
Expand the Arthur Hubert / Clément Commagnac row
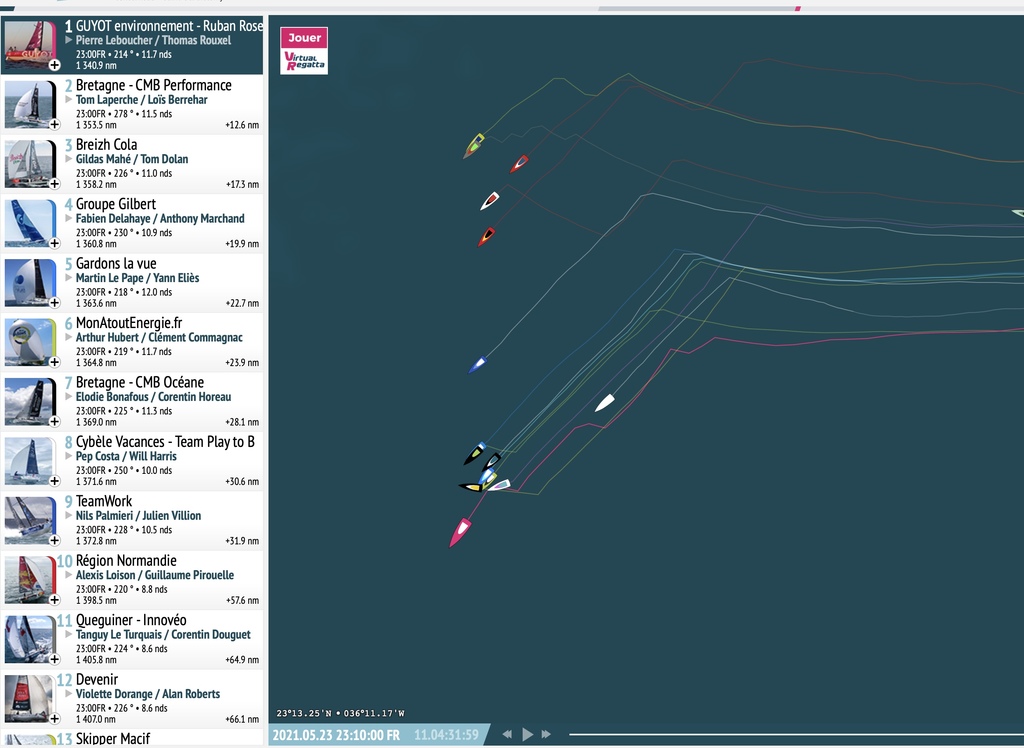pyautogui.click(x=69, y=337)
